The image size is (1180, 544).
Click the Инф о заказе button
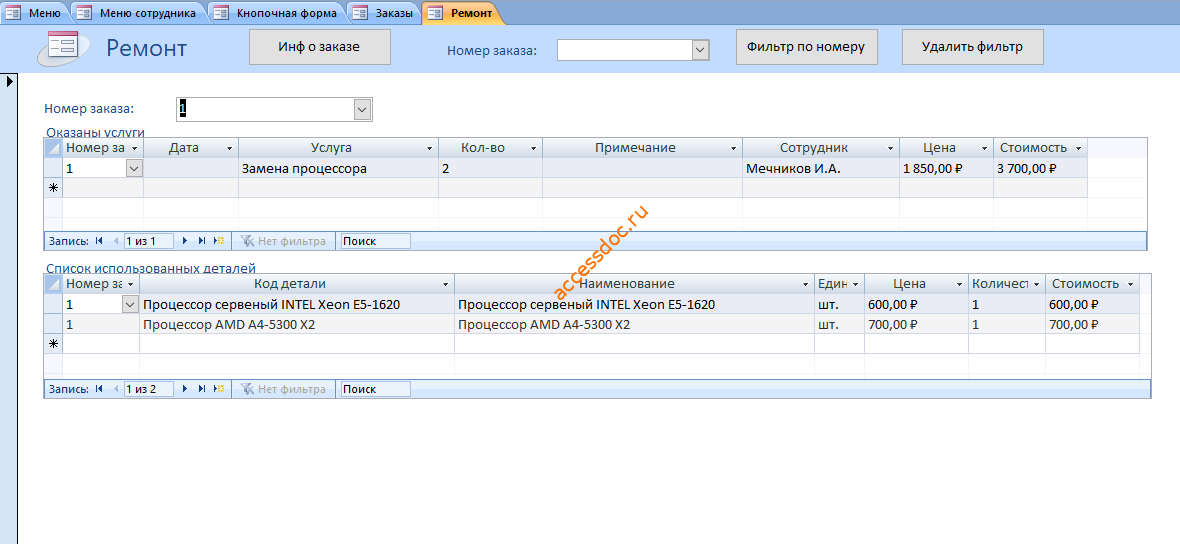coord(320,47)
